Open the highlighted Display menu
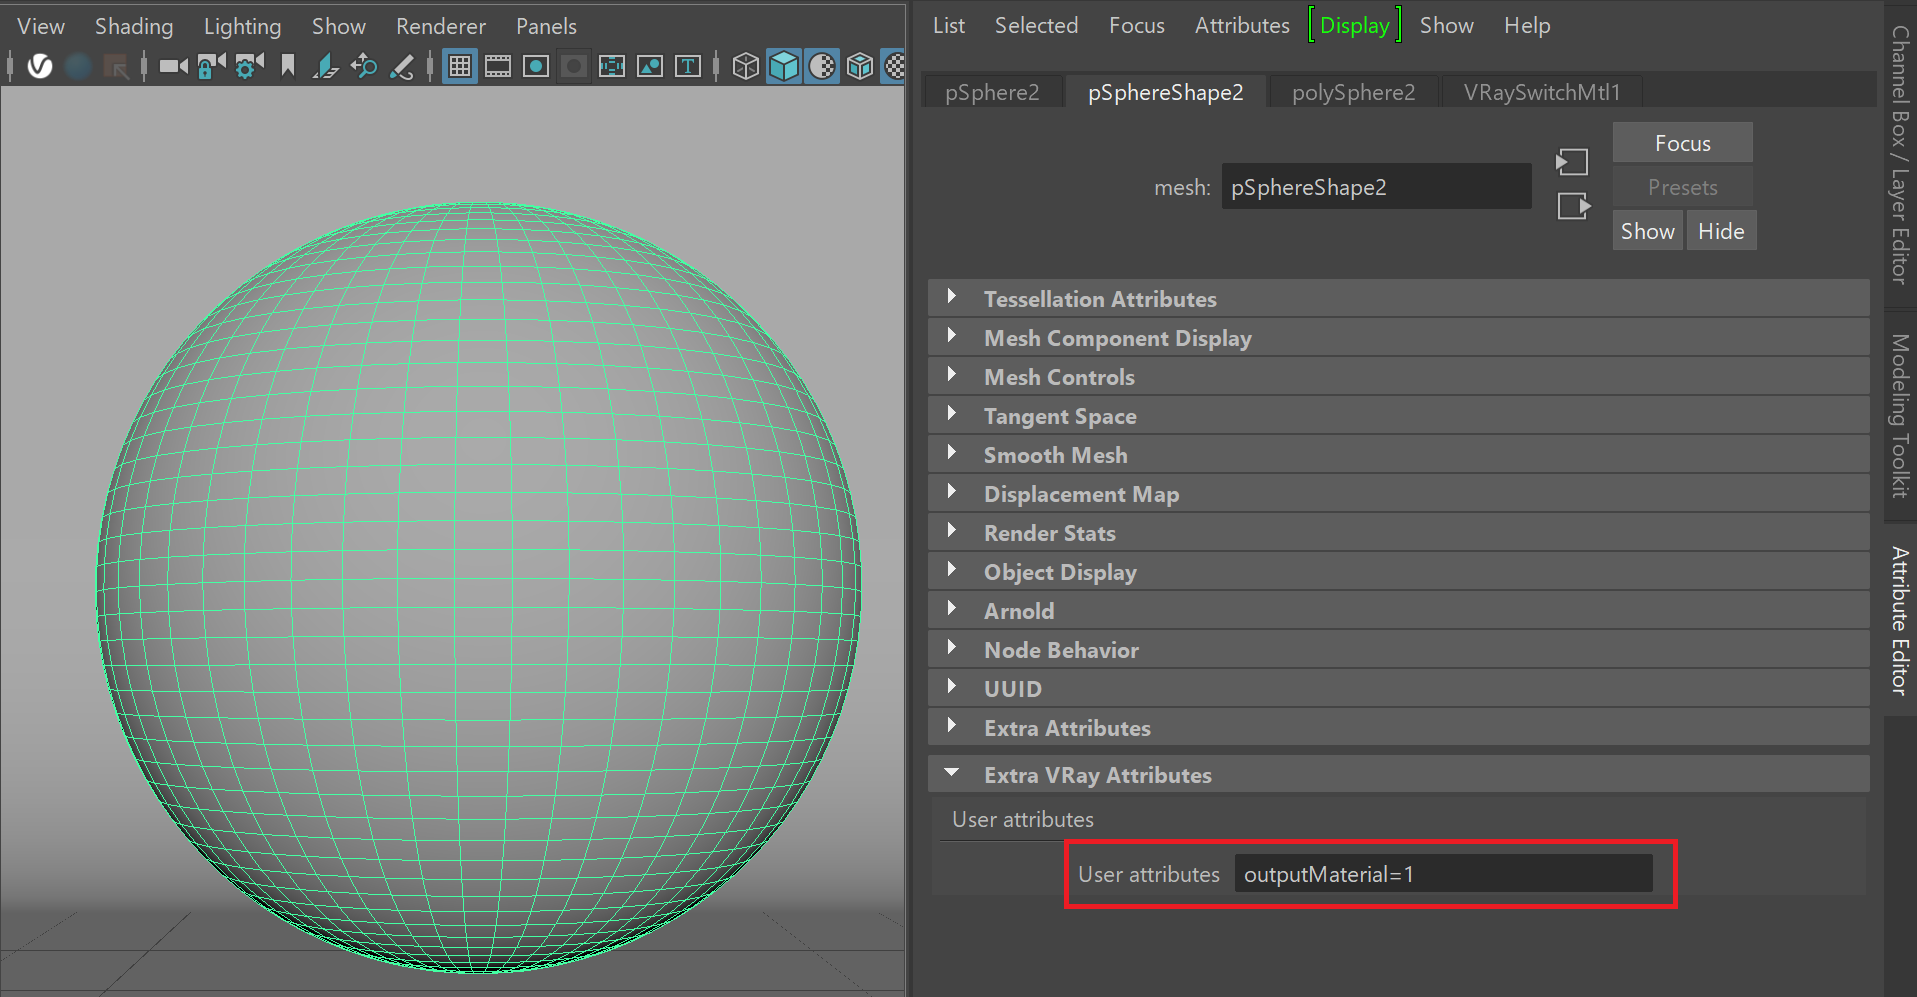 1355,25
